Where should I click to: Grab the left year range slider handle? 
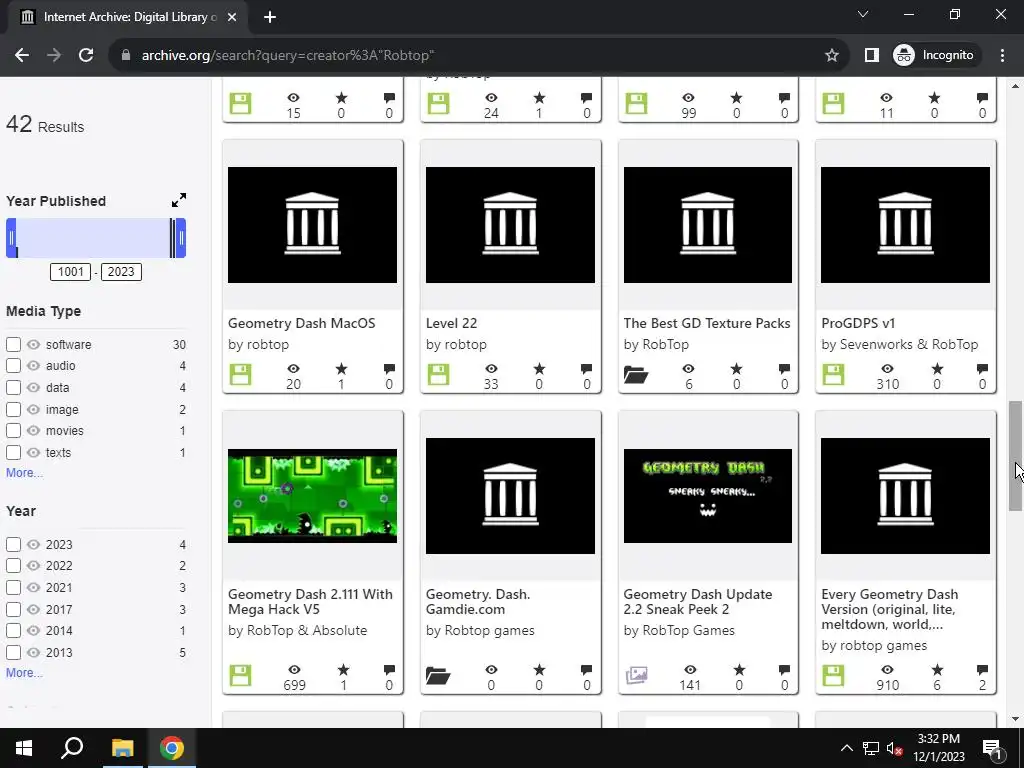click(x=11, y=238)
